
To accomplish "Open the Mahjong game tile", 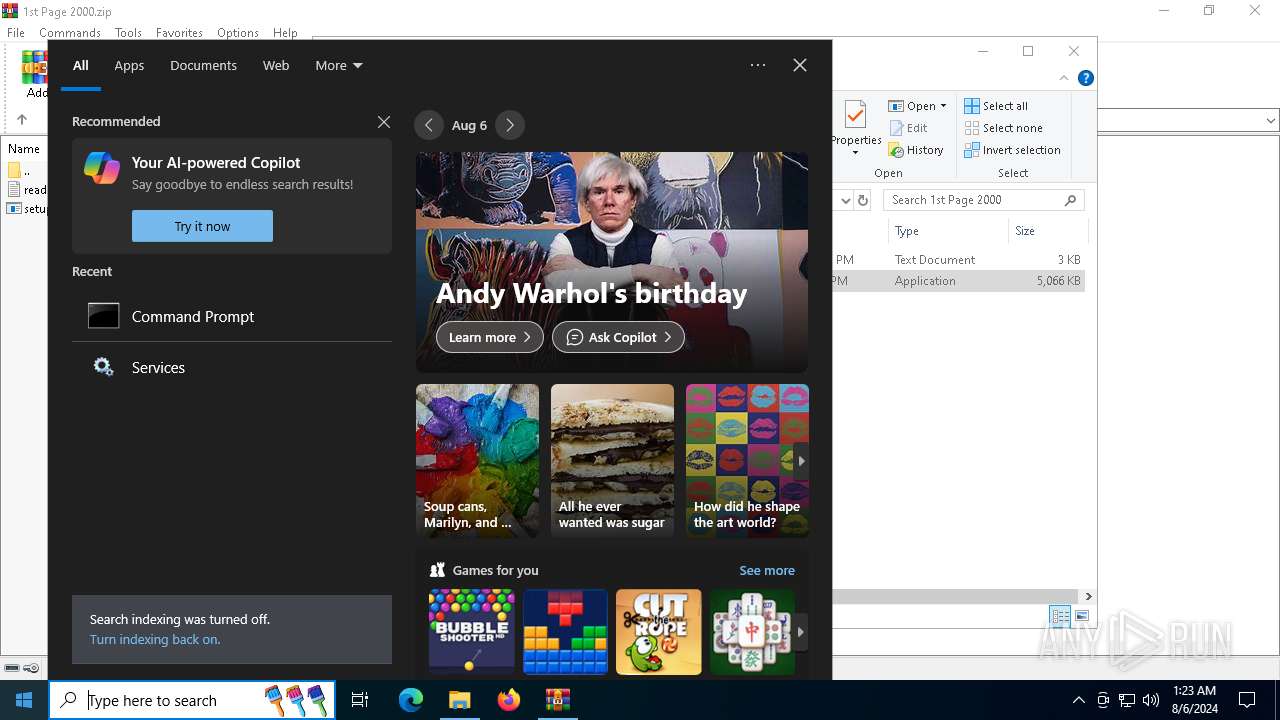I will click(752, 631).
